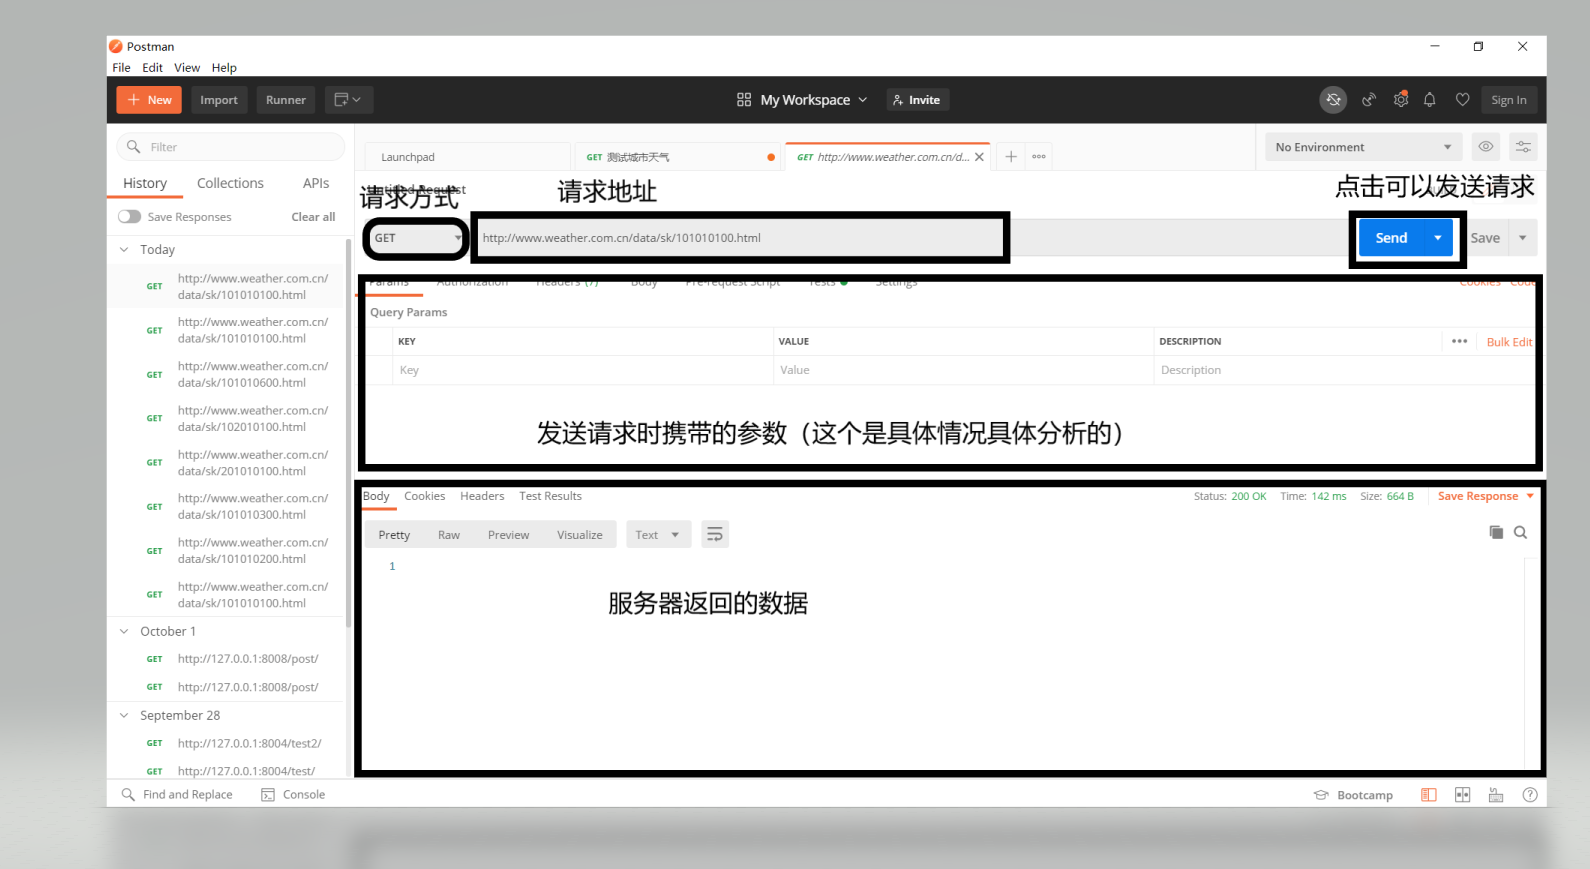Open the View menu
The image size is (1590, 869).
[187, 68]
